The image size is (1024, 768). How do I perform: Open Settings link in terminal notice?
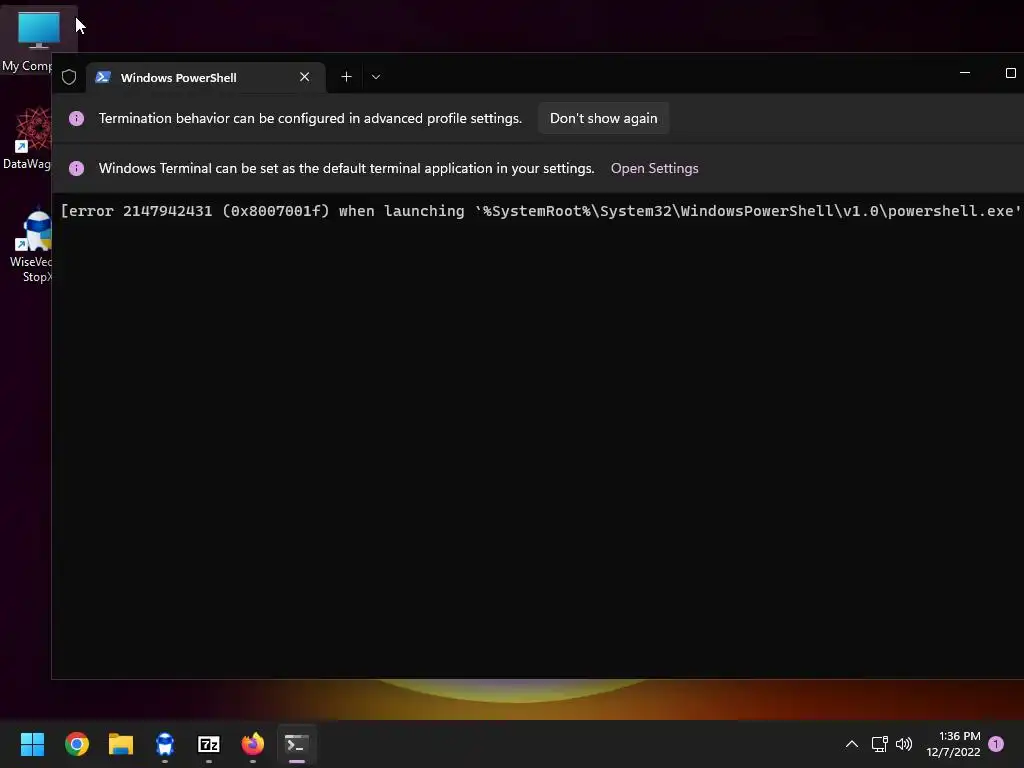(x=654, y=168)
